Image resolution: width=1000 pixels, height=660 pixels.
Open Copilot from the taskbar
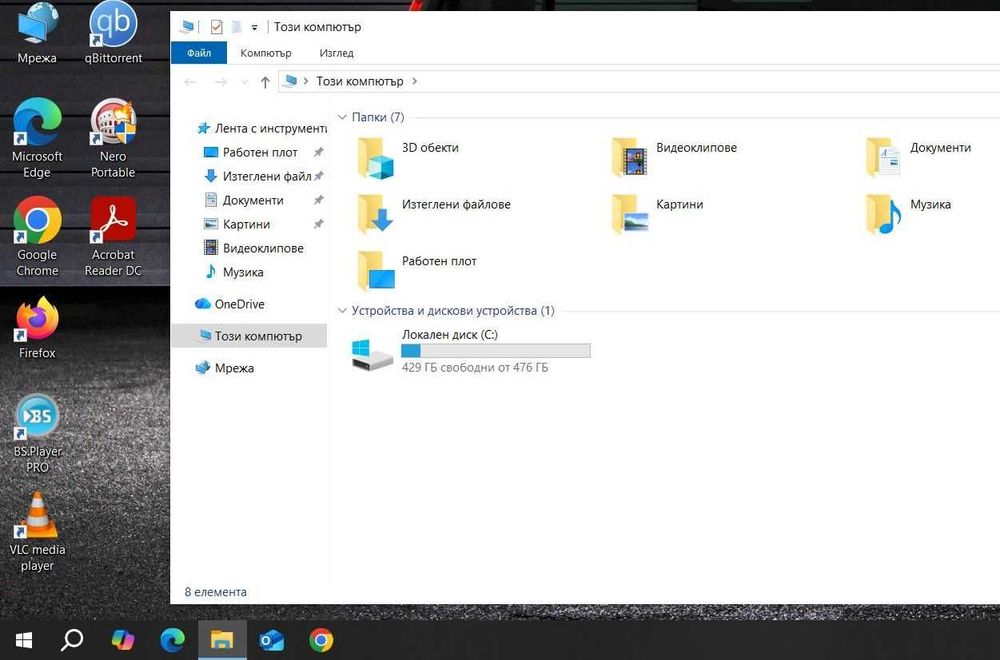pos(122,640)
